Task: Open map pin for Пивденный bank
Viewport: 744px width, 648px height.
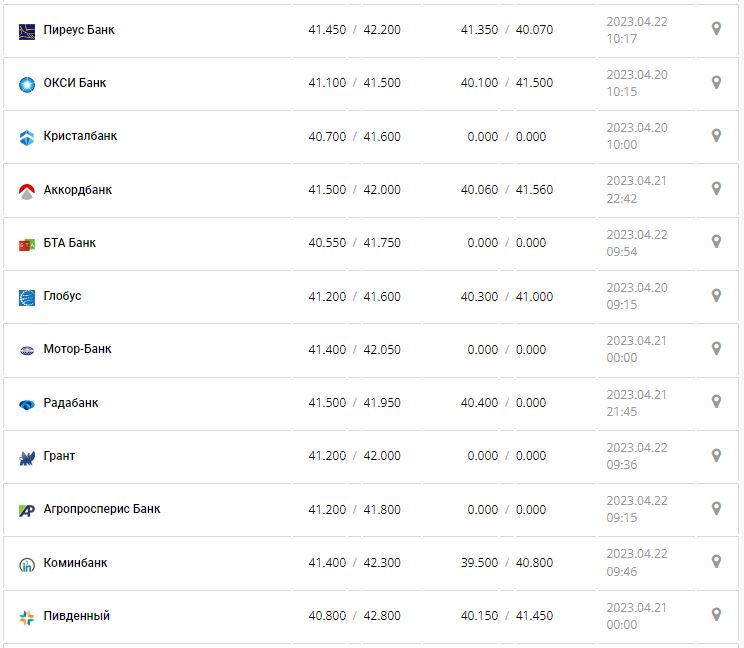Action: (x=716, y=615)
